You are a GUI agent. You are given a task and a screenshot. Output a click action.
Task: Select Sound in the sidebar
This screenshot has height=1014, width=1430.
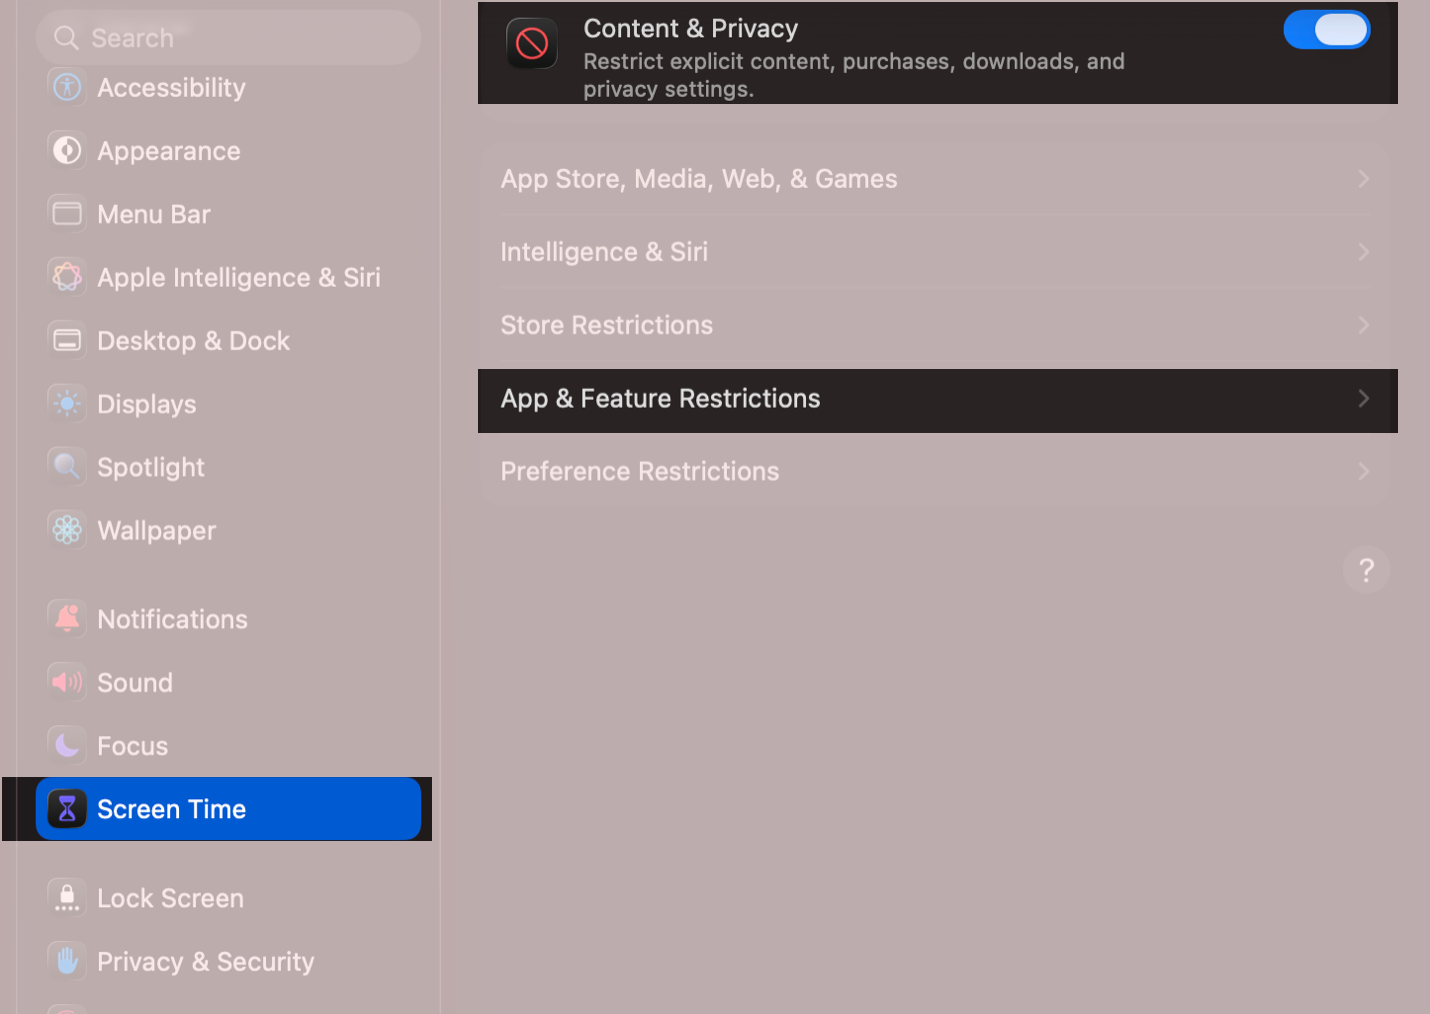135,682
